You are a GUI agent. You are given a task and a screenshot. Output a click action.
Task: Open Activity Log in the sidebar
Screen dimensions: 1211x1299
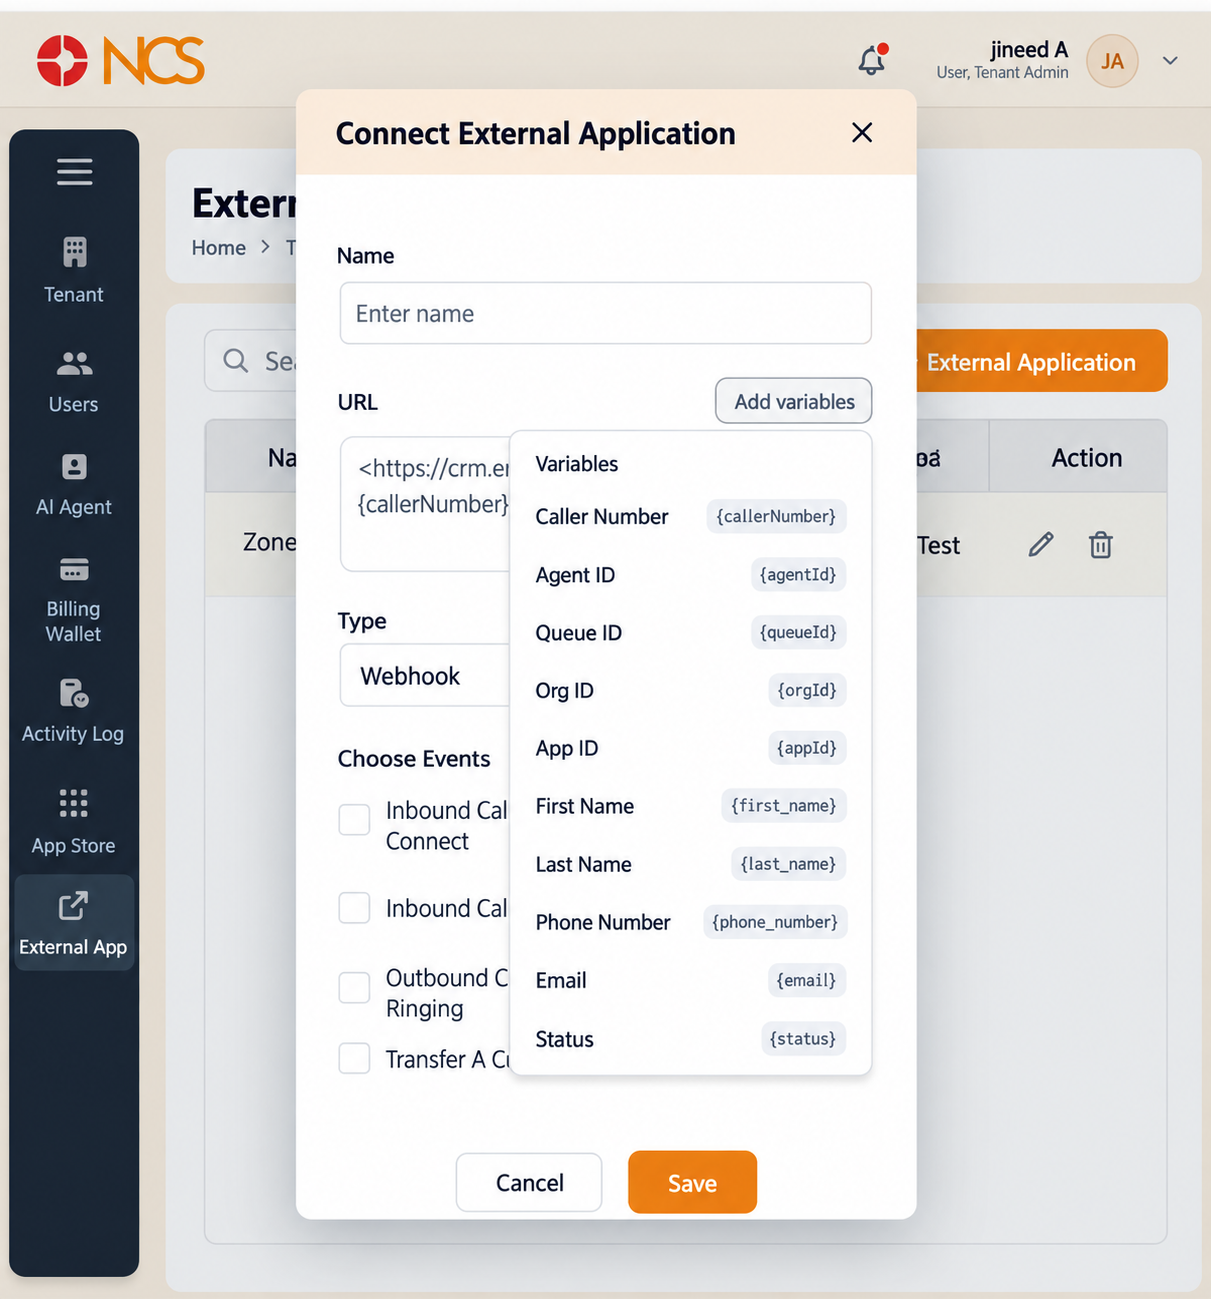tap(74, 711)
